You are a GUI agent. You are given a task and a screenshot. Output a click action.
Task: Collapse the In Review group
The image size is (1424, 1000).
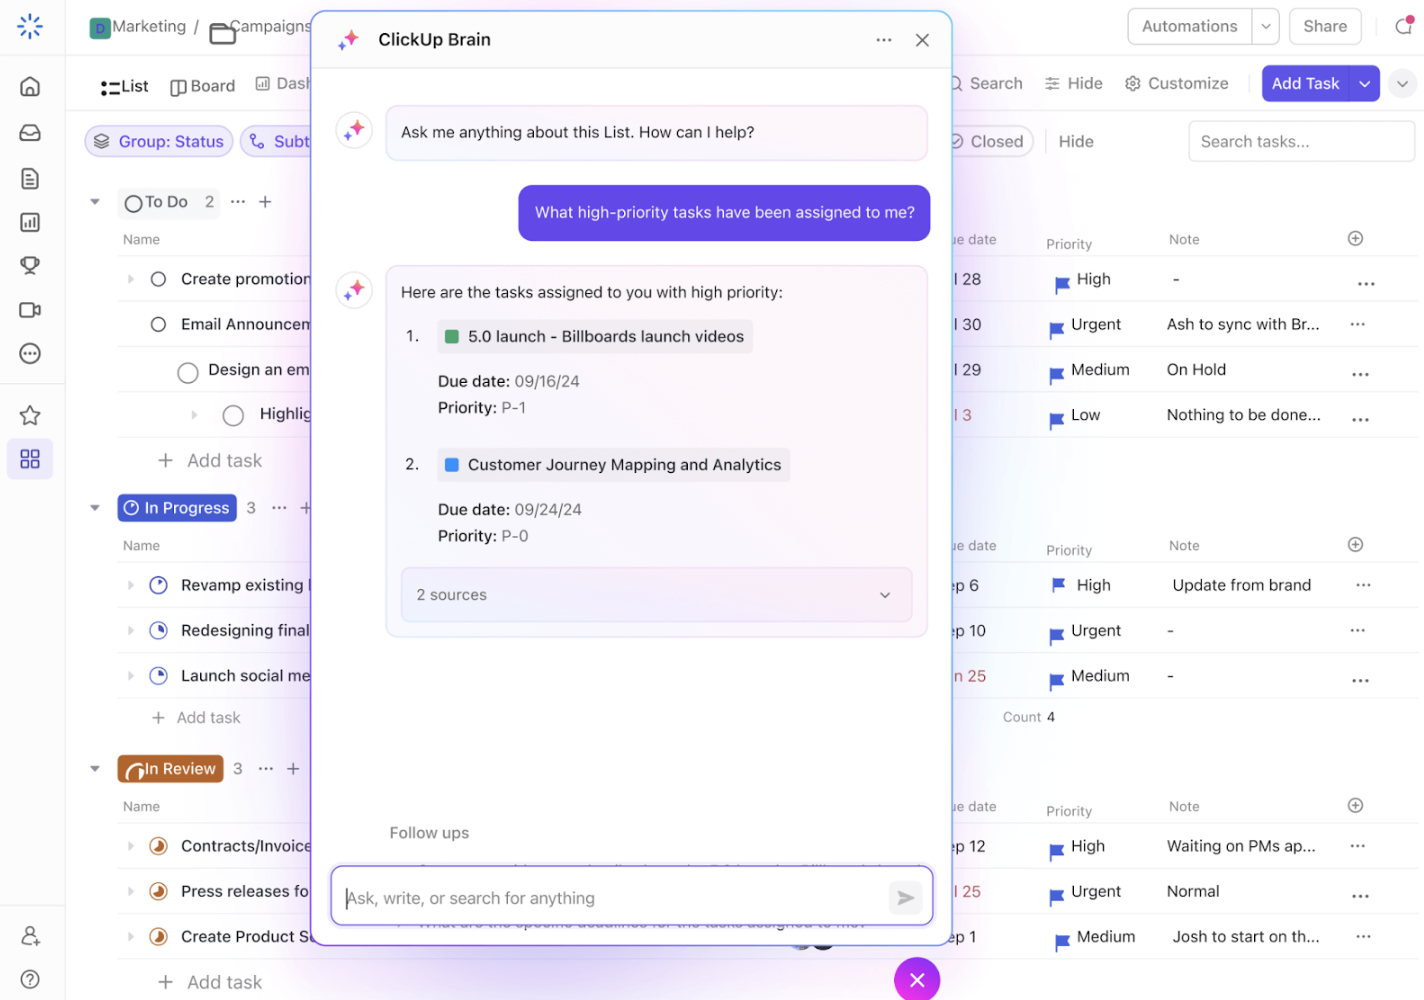click(95, 769)
